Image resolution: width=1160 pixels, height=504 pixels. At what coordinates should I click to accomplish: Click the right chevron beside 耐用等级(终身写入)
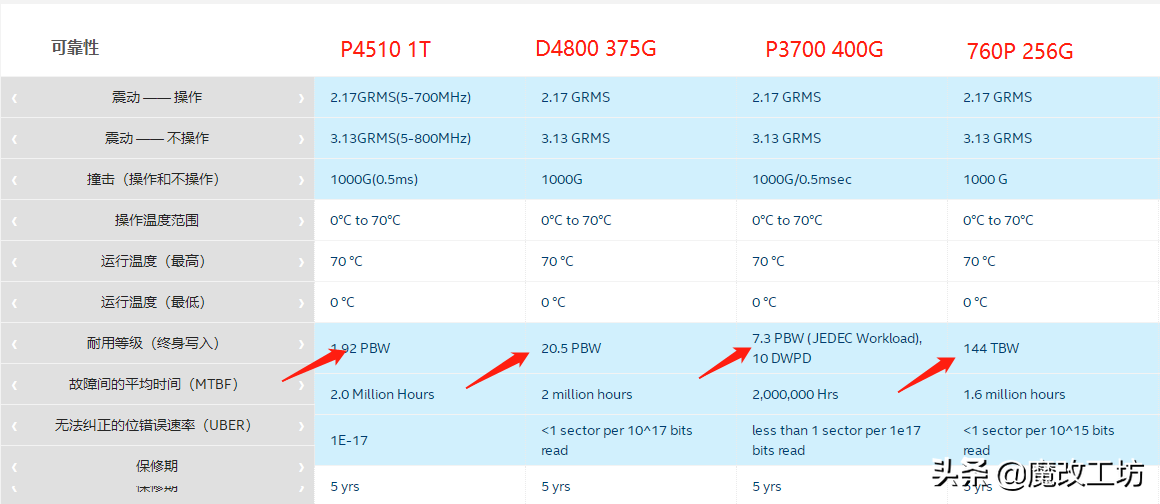pyautogui.click(x=301, y=344)
